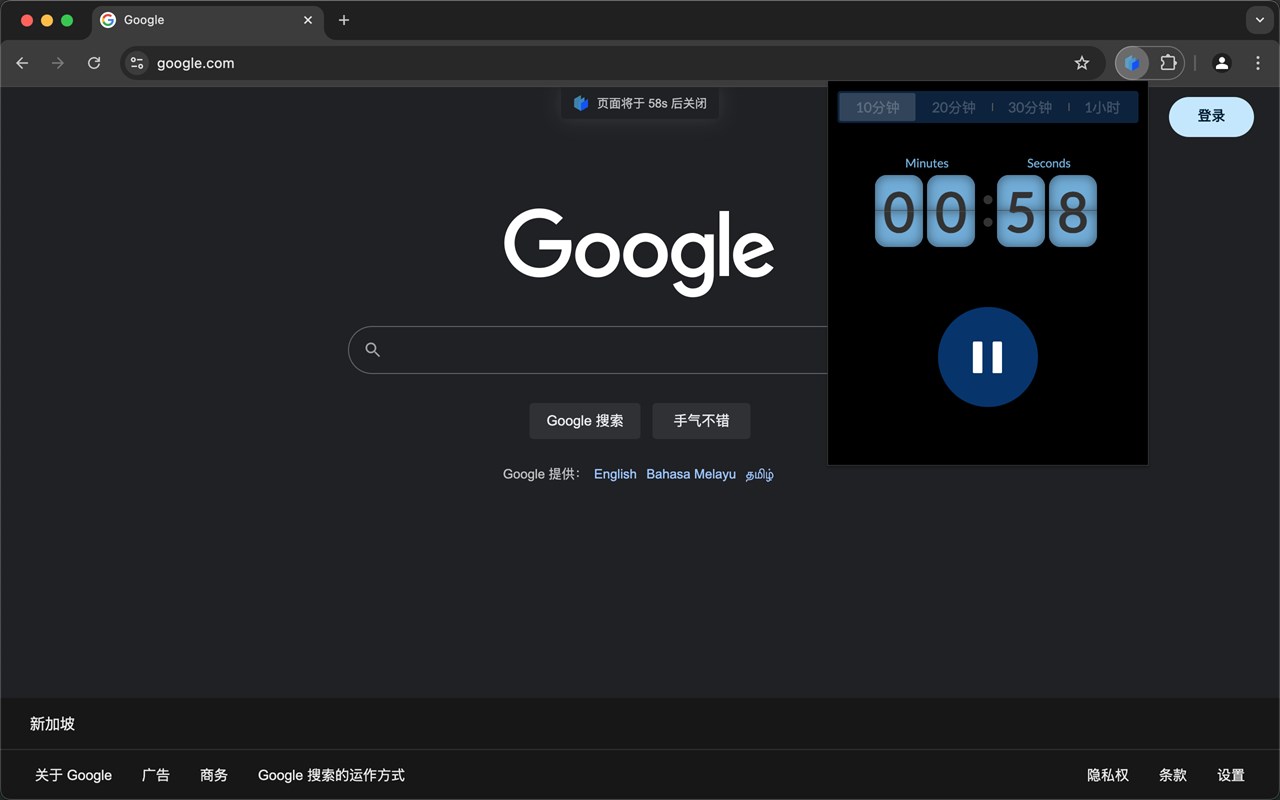Switch Google language to Bahasa Melayu
Viewport: 1280px width, 800px height.
pos(691,474)
